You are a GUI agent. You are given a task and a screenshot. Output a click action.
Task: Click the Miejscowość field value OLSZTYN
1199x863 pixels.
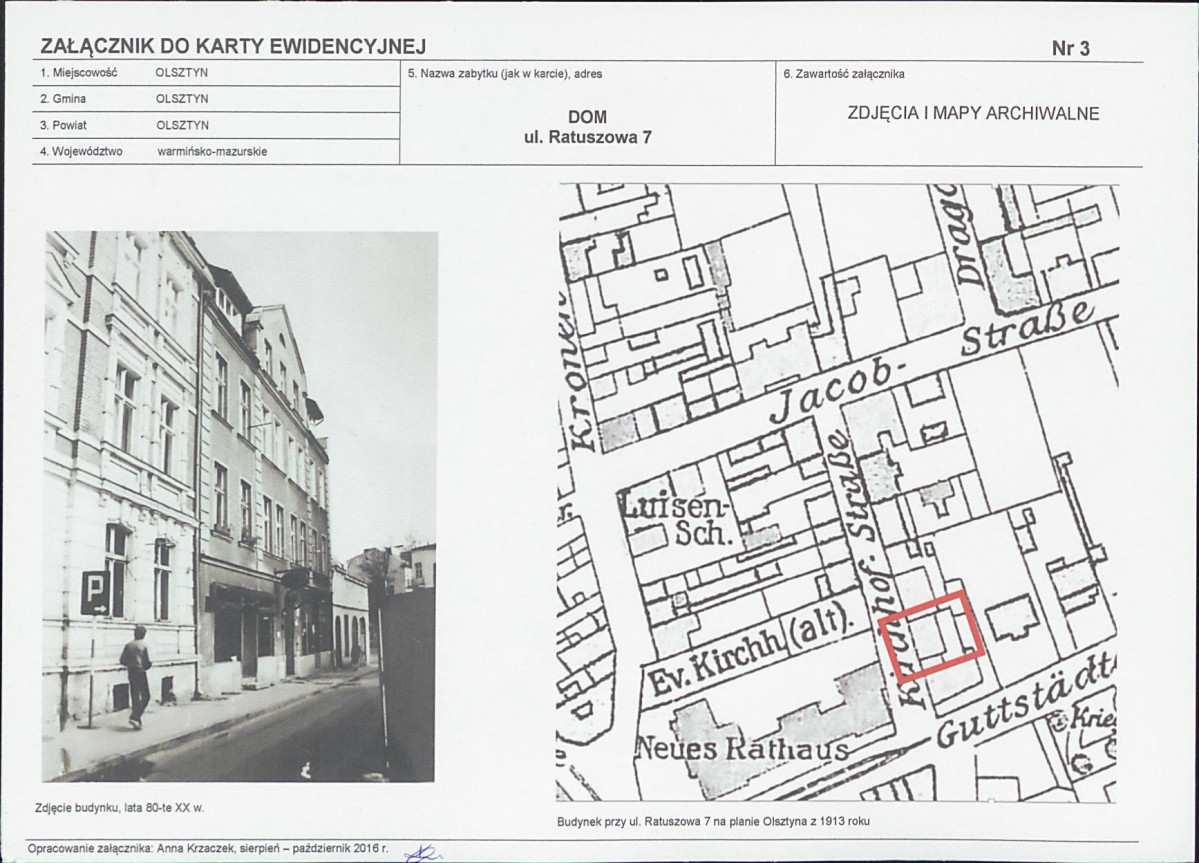point(182,73)
